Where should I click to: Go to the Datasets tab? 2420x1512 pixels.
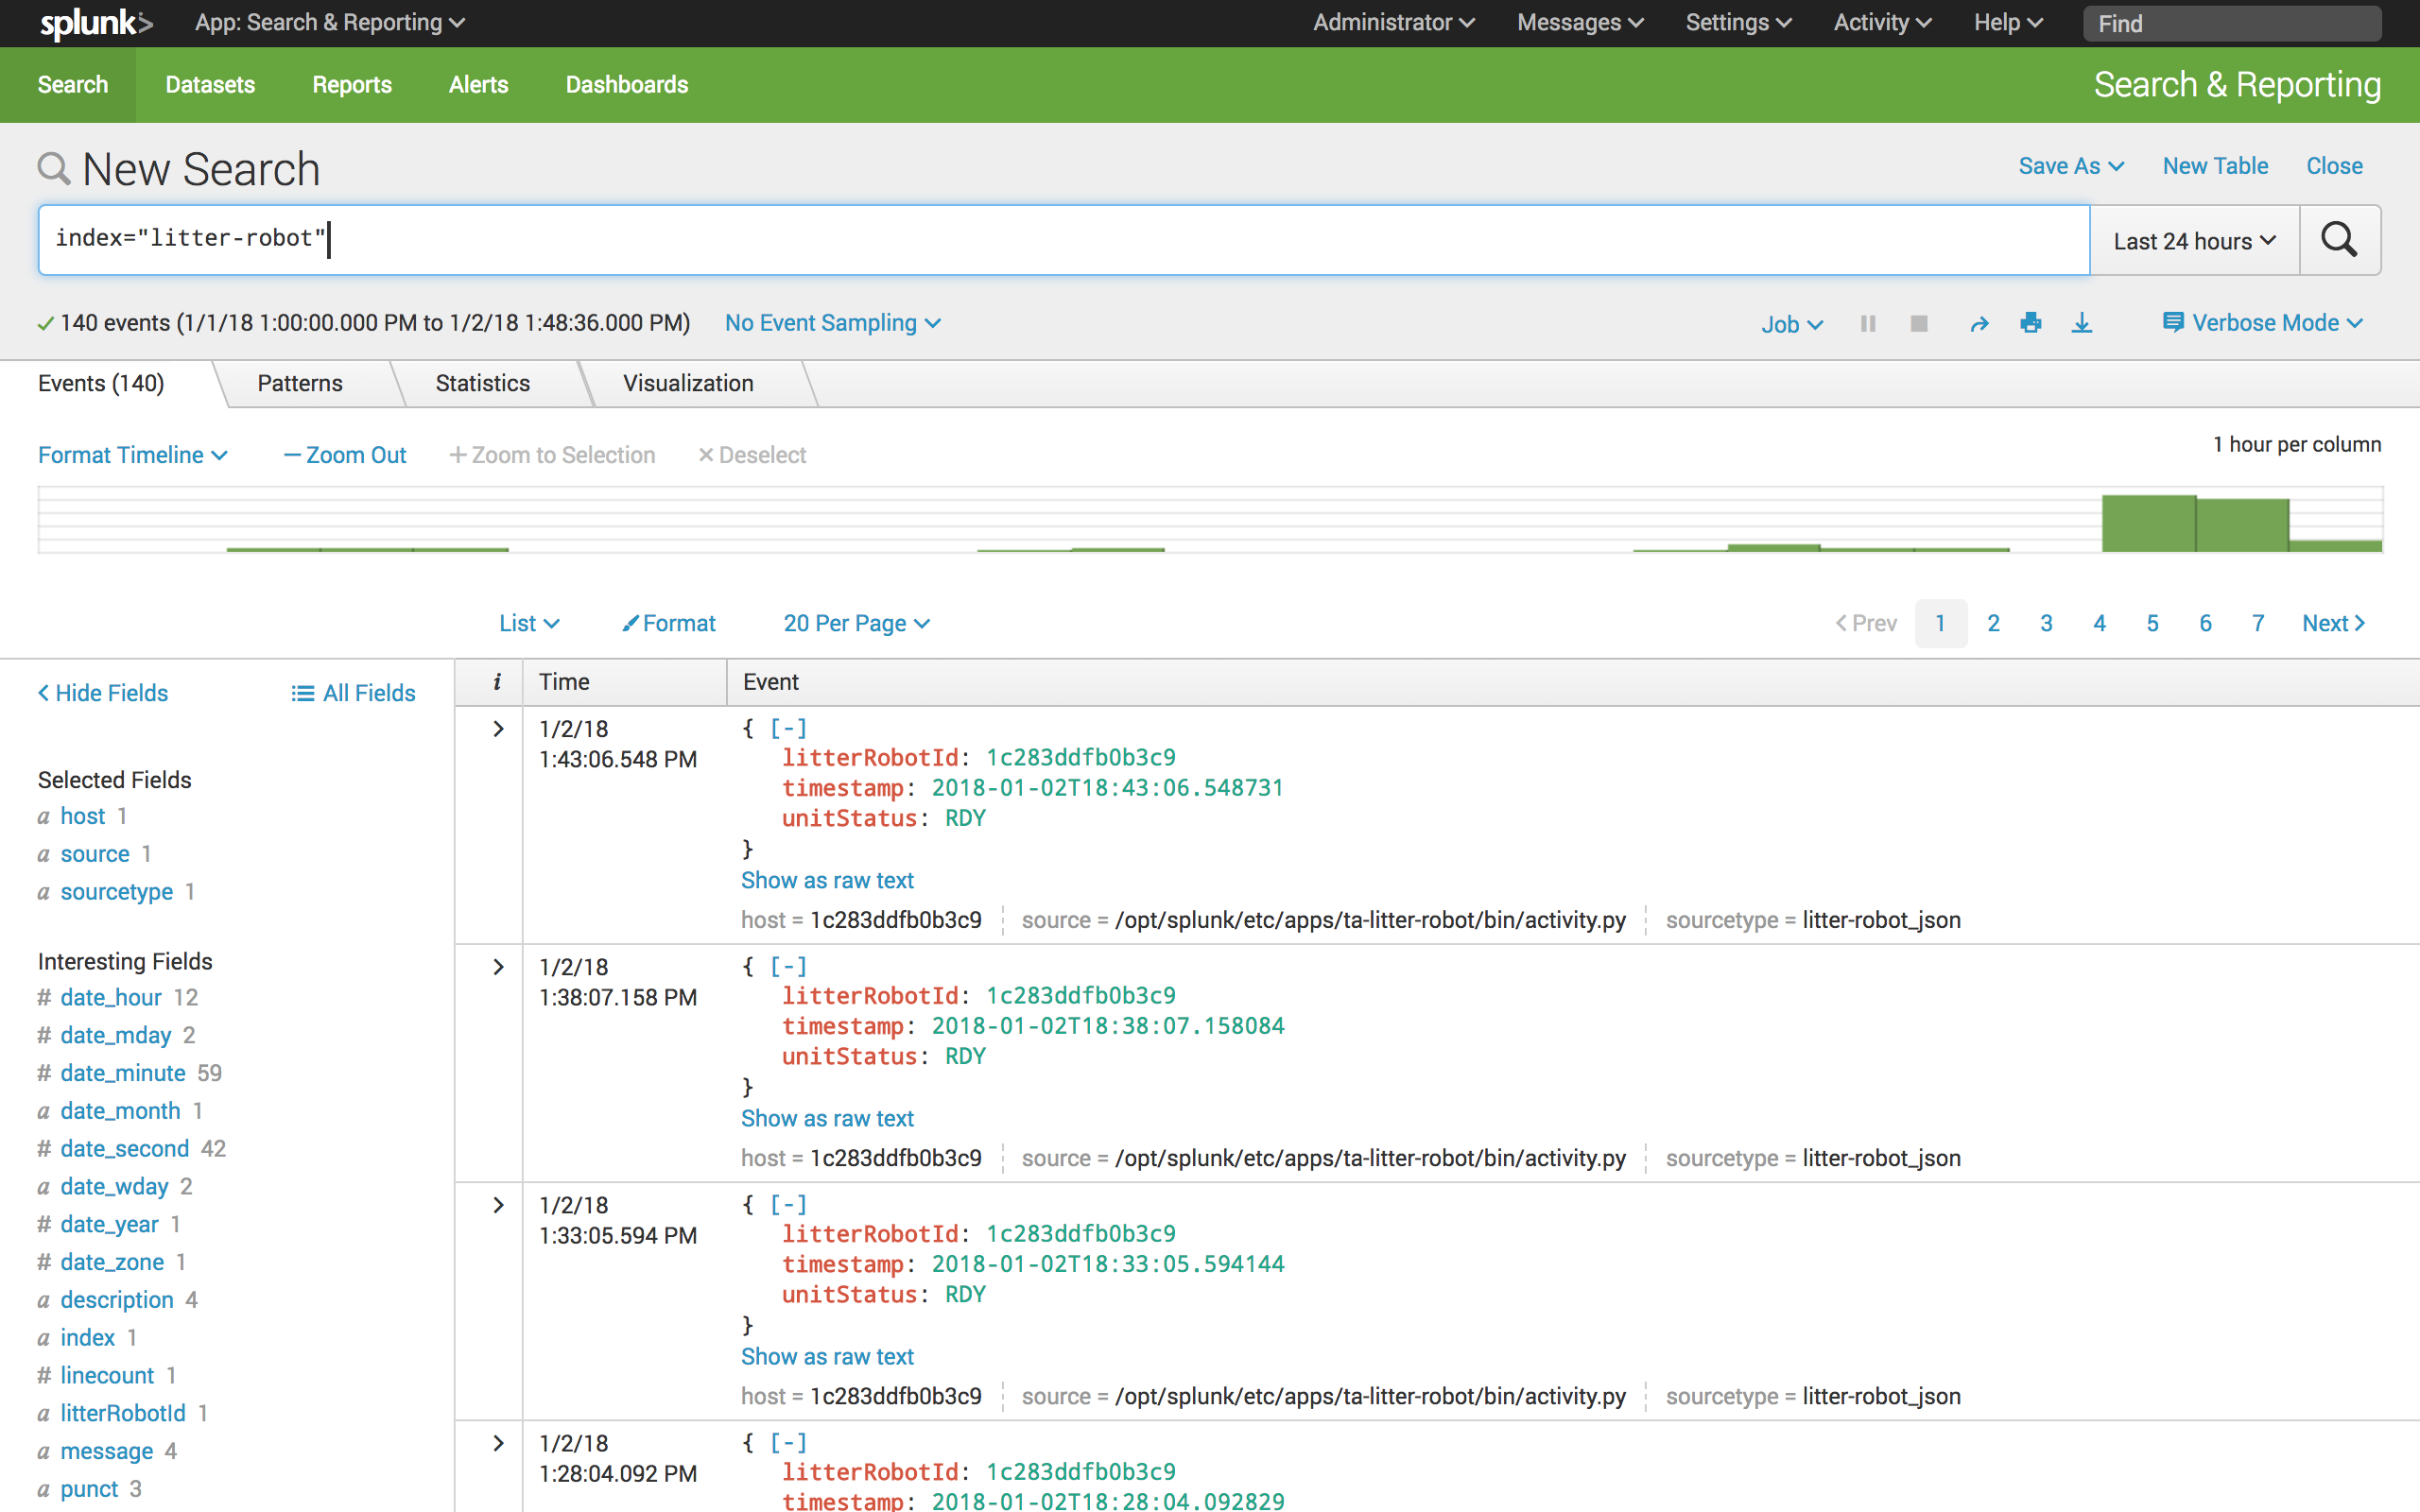click(210, 85)
